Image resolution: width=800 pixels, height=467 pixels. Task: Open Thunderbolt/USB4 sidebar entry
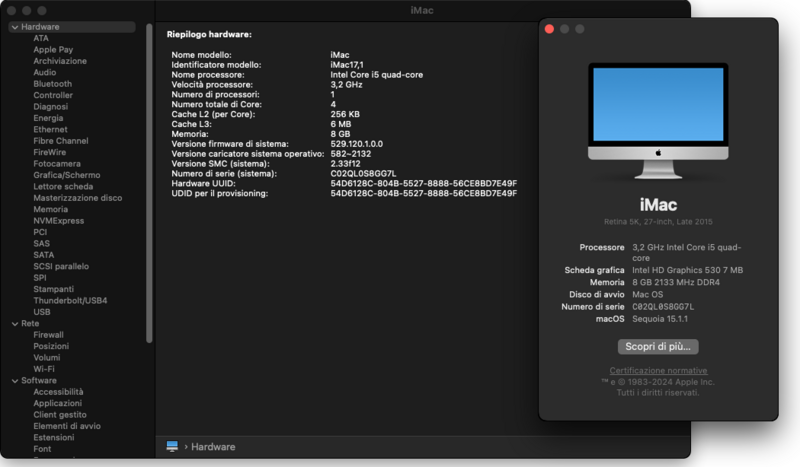[x=70, y=301]
